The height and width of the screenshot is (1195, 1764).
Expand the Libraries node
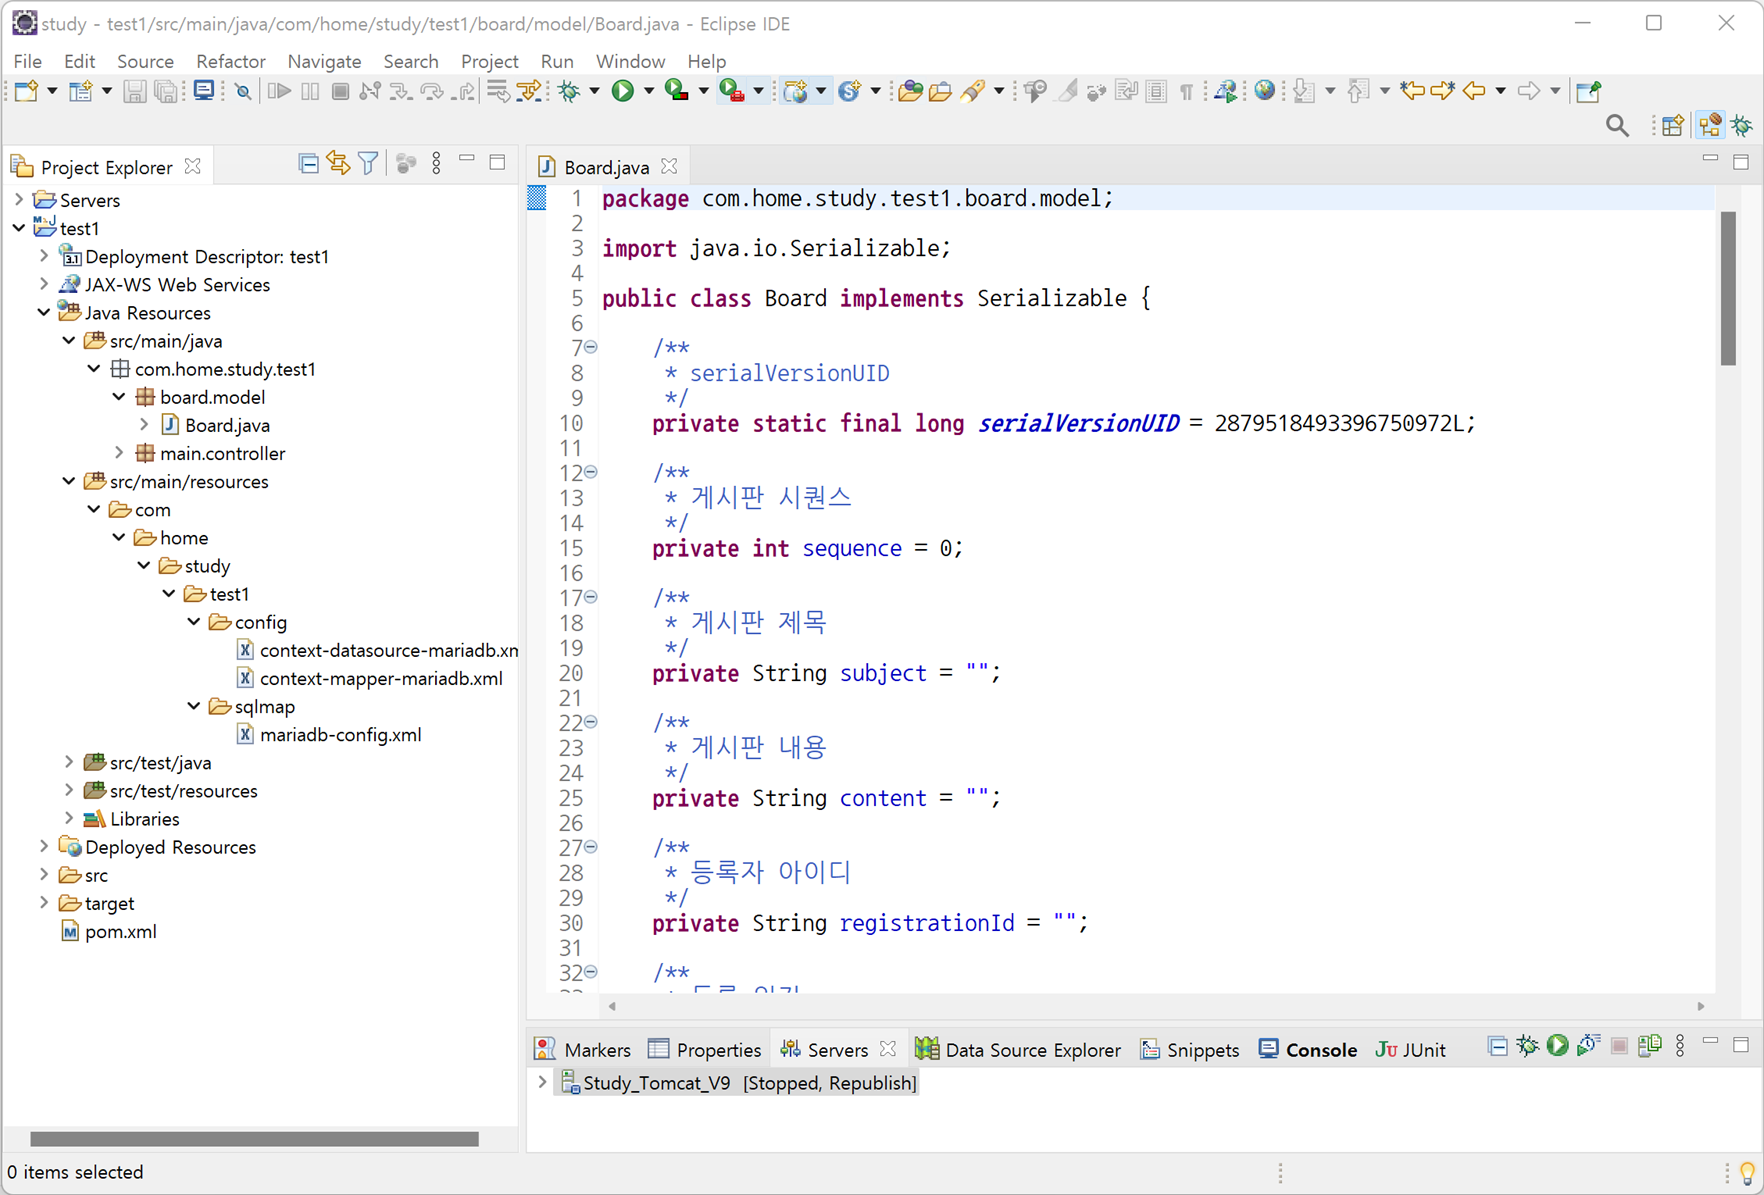[69, 818]
